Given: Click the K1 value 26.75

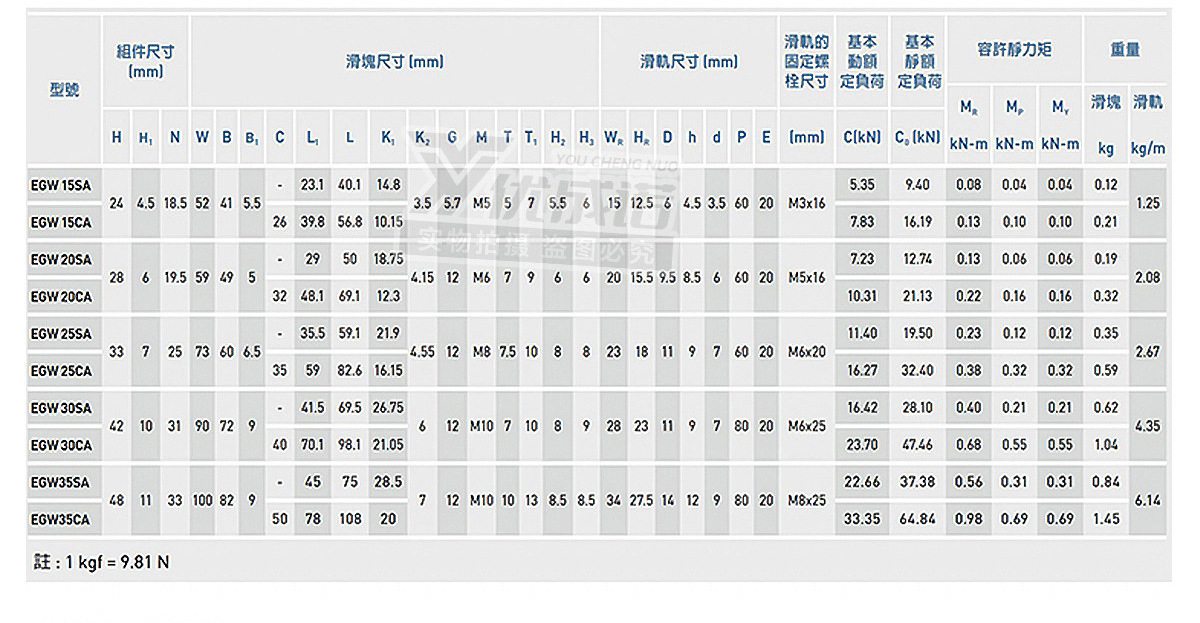Looking at the screenshot, I should click(x=388, y=408).
